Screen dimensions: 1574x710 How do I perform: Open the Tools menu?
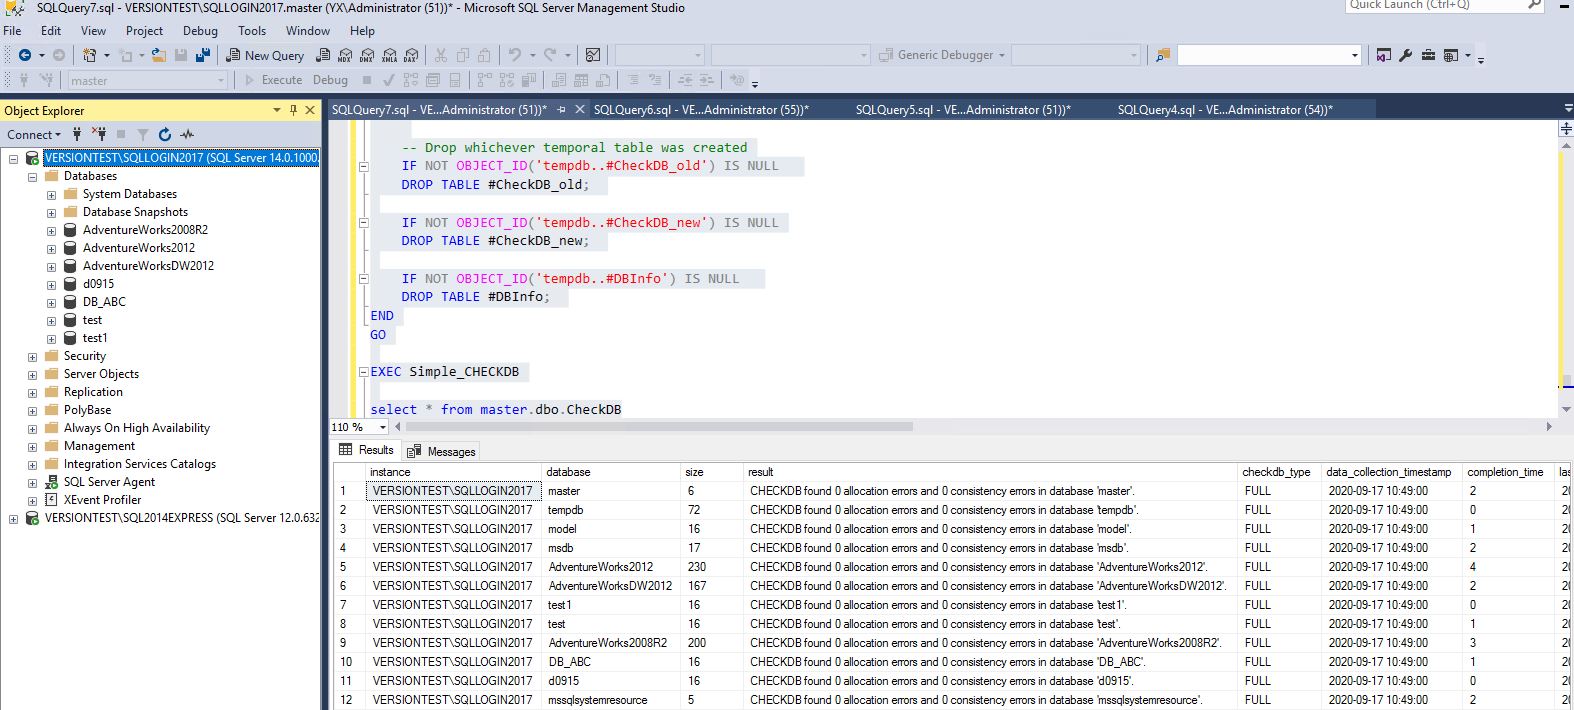(x=252, y=30)
